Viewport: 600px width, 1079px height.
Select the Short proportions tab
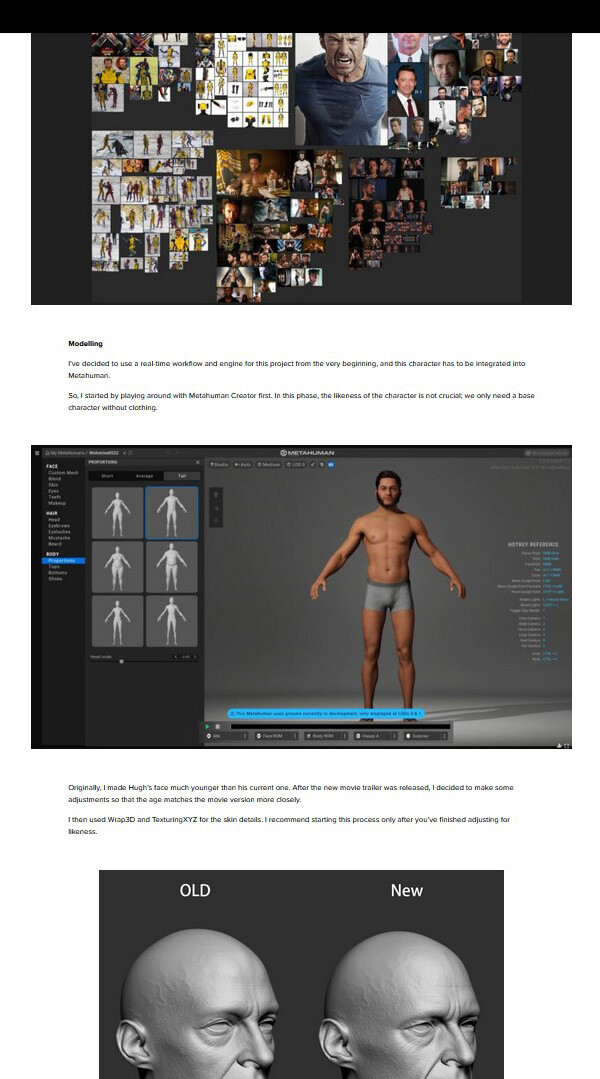click(107, 476)
